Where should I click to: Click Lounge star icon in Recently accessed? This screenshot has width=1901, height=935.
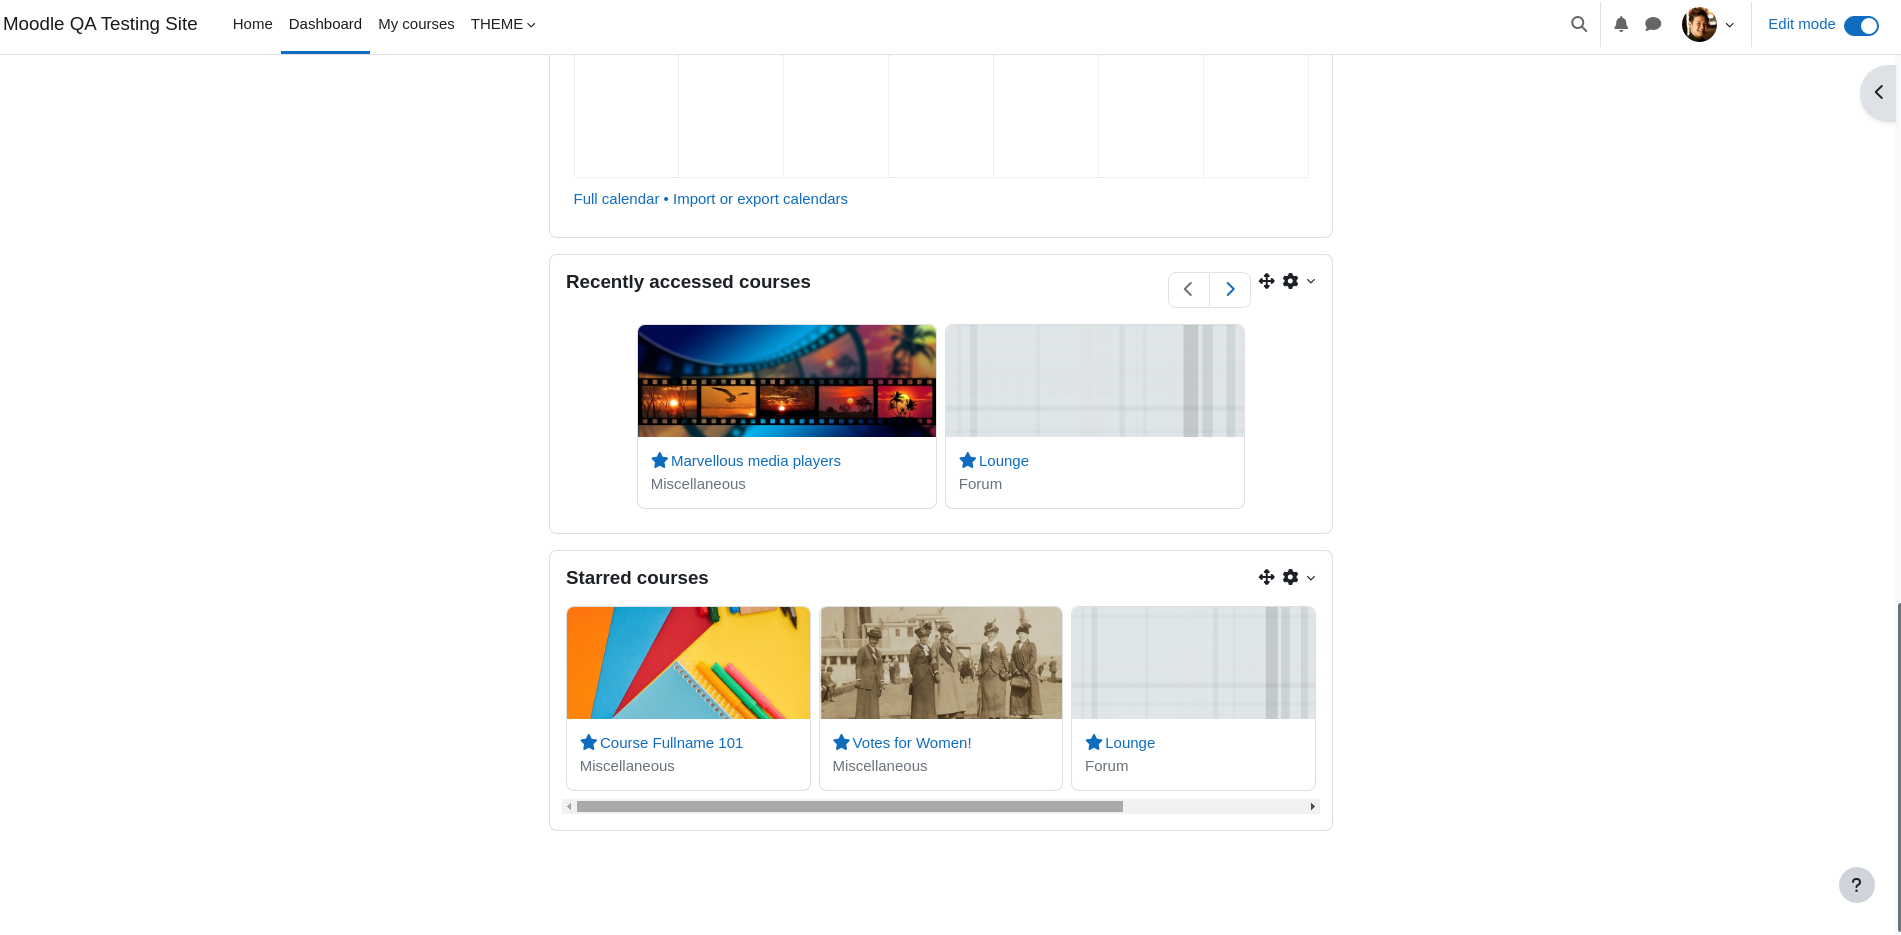click(x=967, y=461)
